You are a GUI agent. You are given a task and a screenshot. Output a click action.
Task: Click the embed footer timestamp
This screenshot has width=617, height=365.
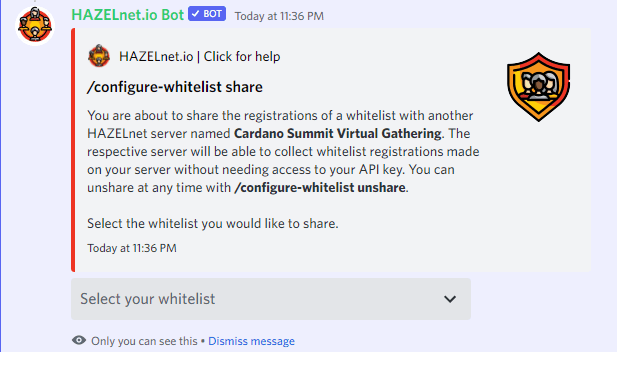pos(132,248)
